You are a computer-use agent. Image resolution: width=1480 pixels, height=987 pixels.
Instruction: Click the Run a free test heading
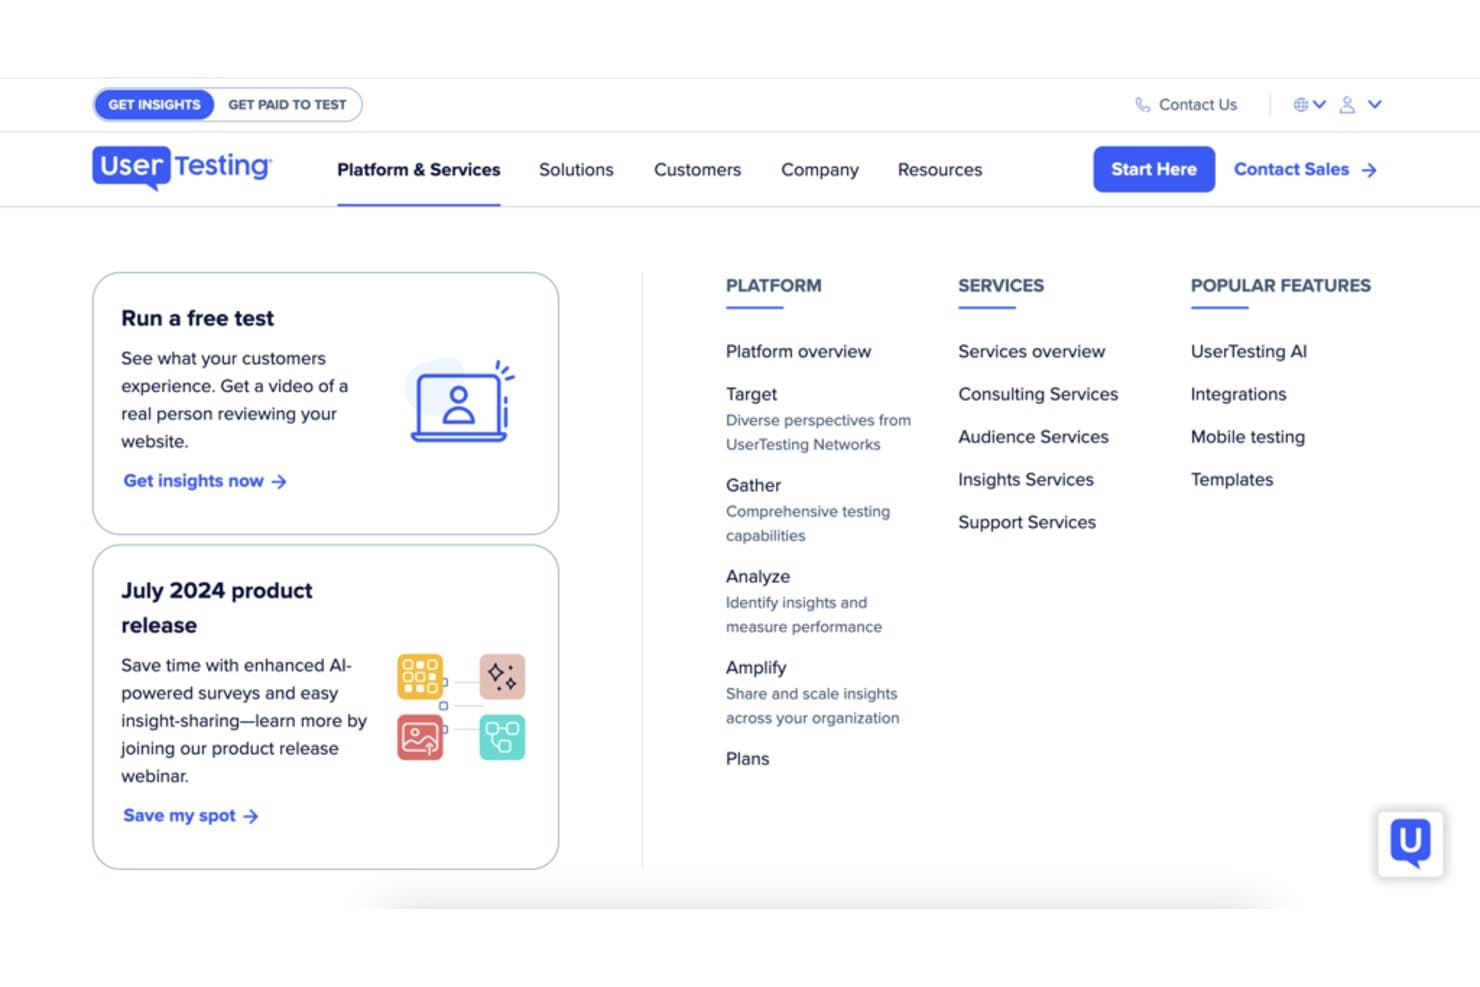(x=197, y=318)
